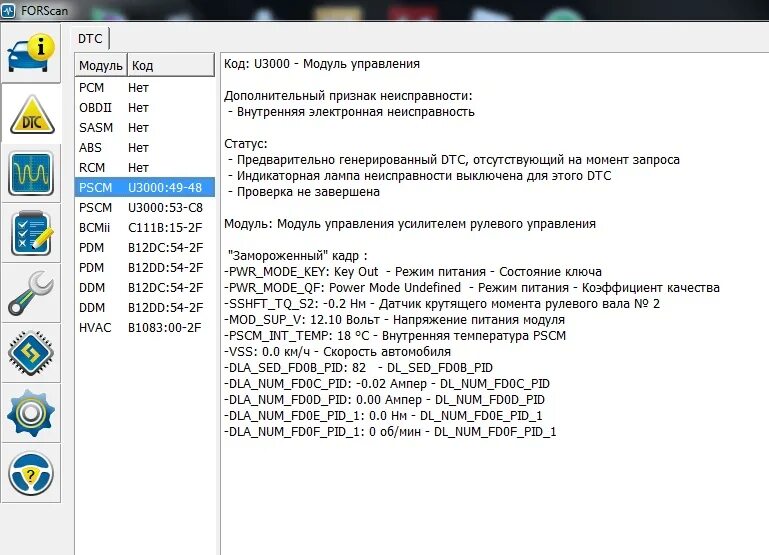
Task: Select the SASM row
Action: point(145,128)
